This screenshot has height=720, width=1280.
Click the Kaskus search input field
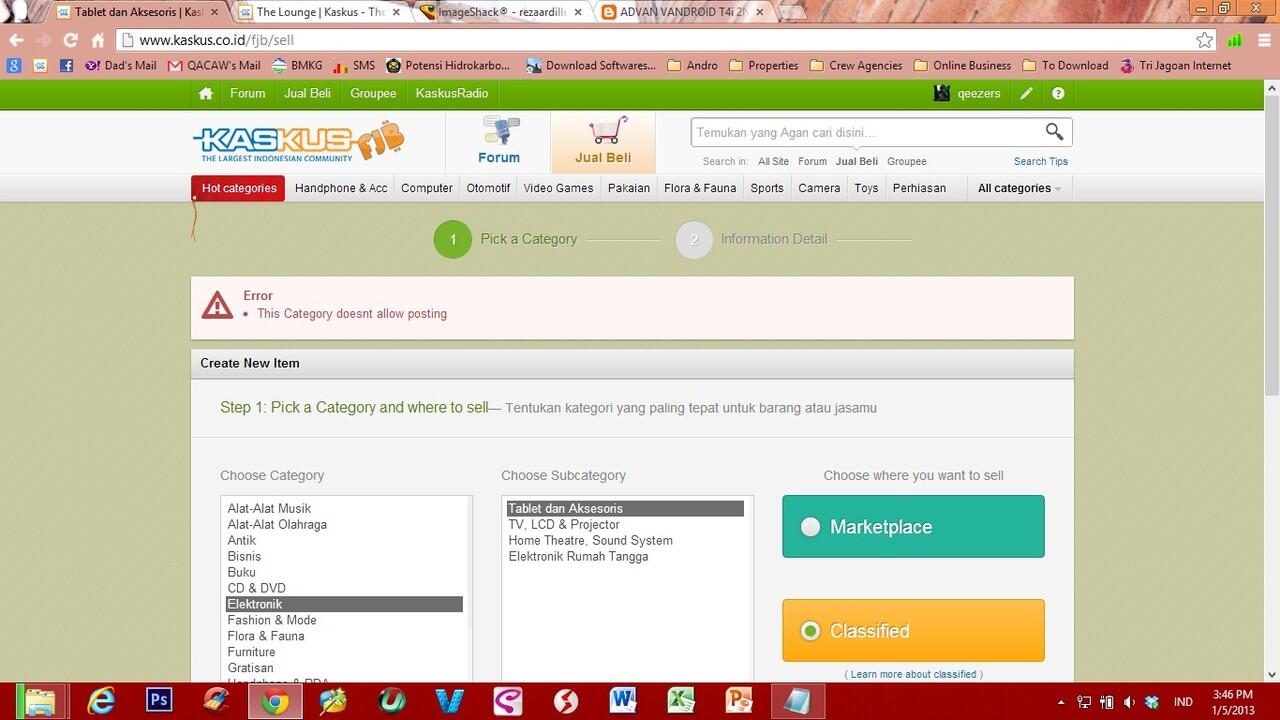click(x=867, y=132)
